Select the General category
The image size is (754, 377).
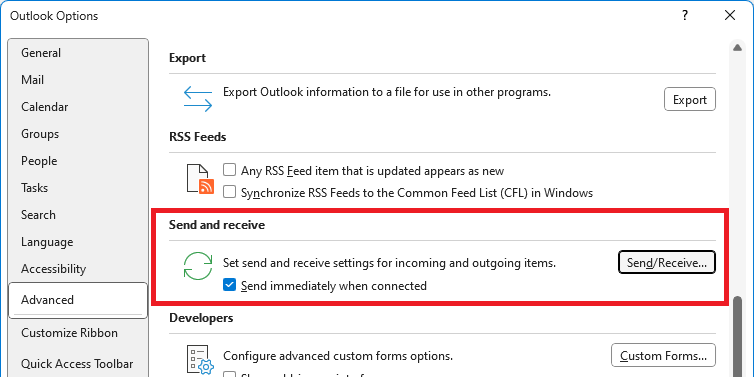tap(78, 53)
